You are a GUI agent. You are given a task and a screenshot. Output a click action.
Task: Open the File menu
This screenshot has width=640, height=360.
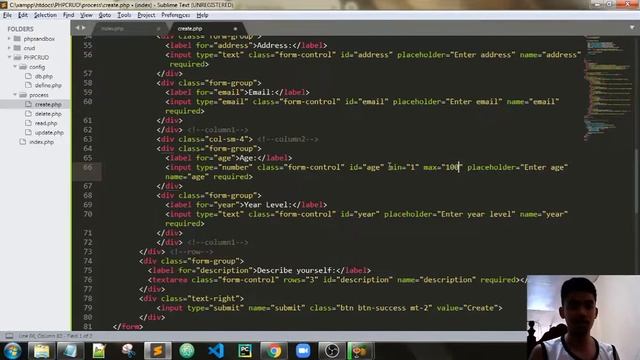(x=7, y=15)
